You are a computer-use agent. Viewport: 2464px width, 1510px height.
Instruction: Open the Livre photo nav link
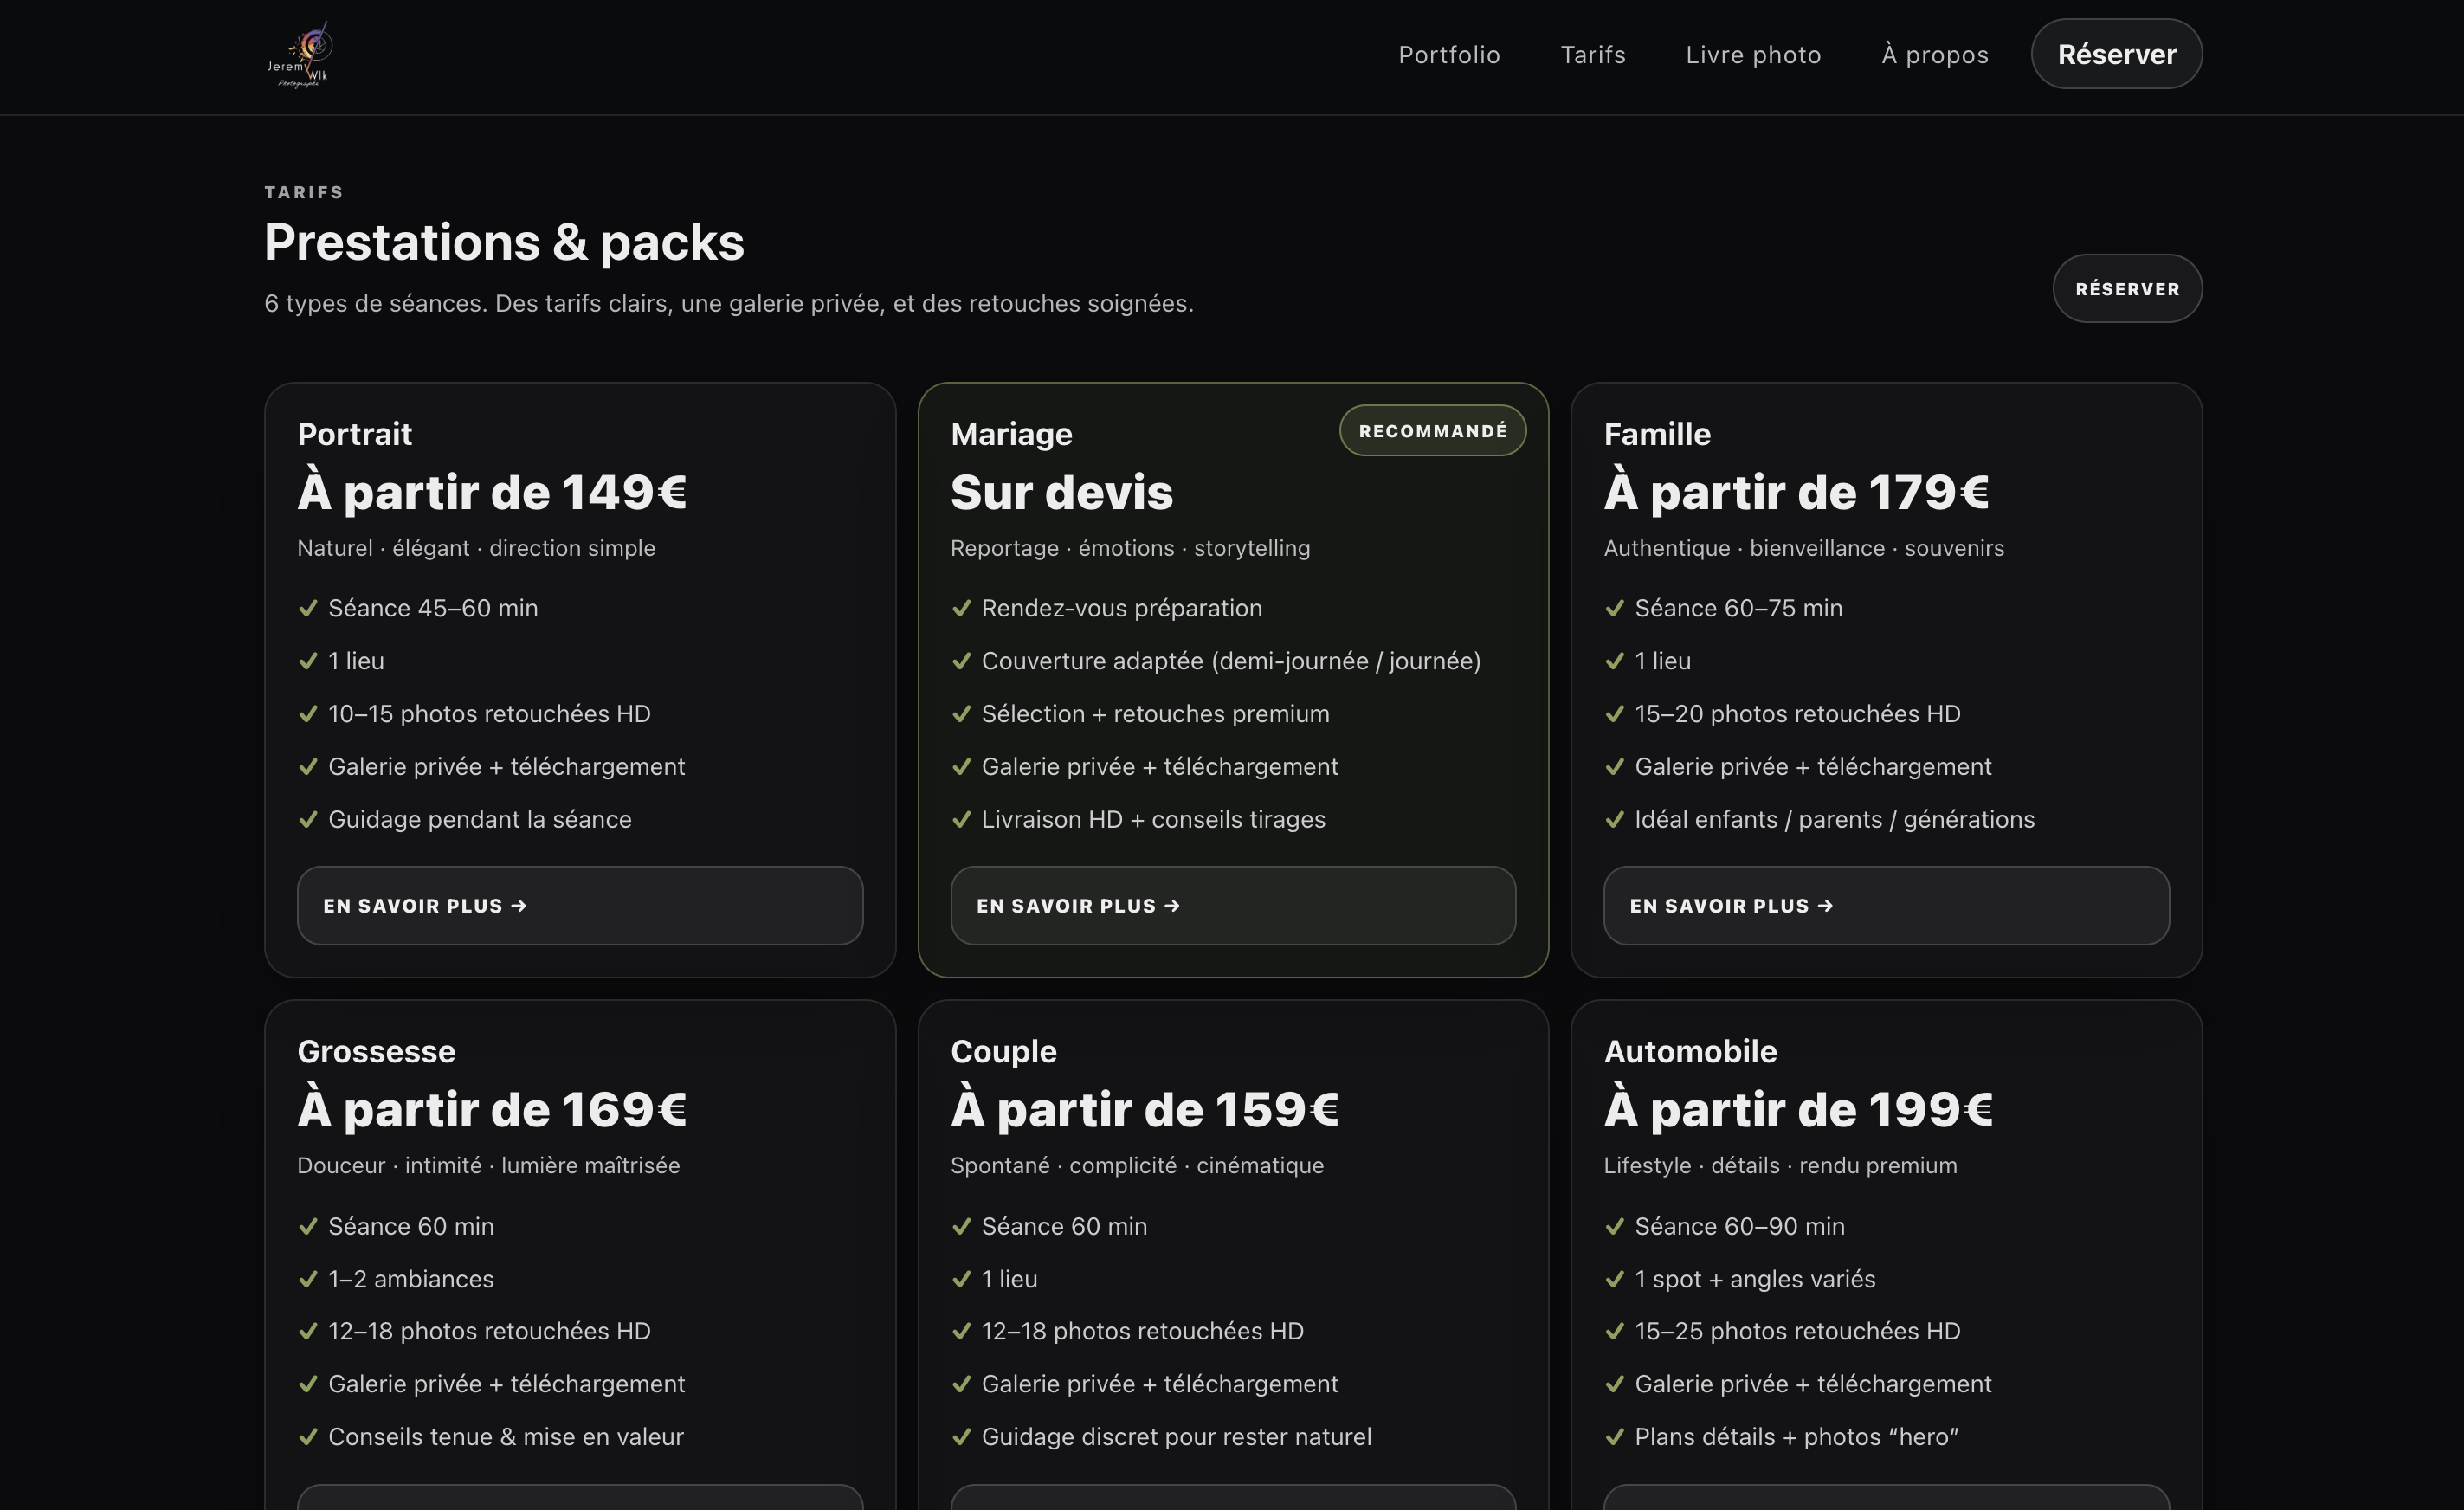coord(1753,55)
